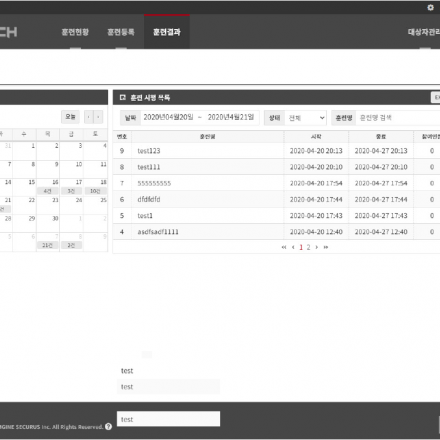Click the 훈련명 검색 search field

398,118
